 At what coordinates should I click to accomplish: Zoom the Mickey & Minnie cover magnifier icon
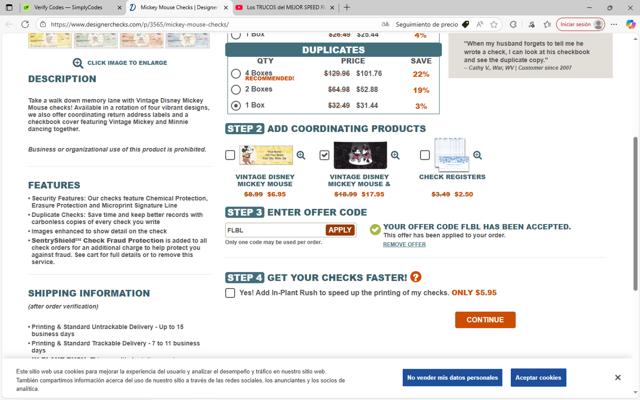395,155
